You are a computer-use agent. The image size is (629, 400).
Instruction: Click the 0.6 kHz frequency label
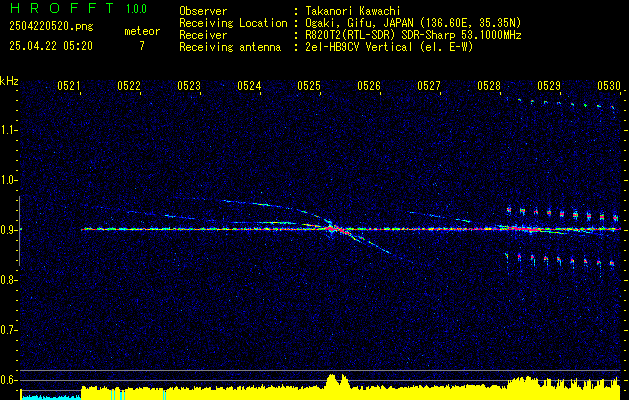click(x=8, y=380)
